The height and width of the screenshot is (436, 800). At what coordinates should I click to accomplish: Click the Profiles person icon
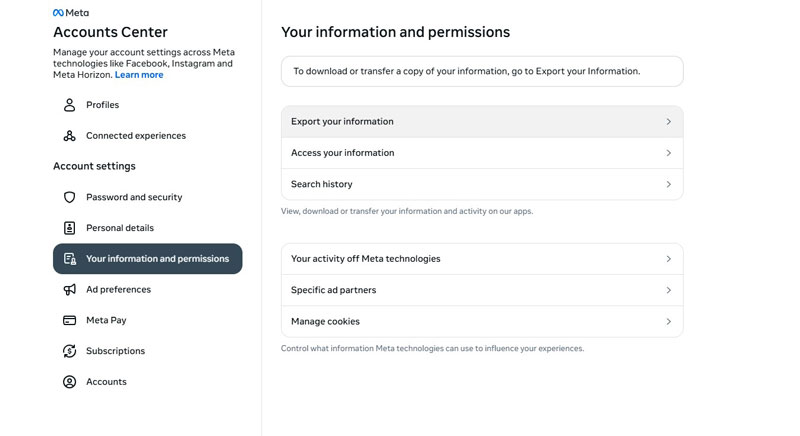70,105
